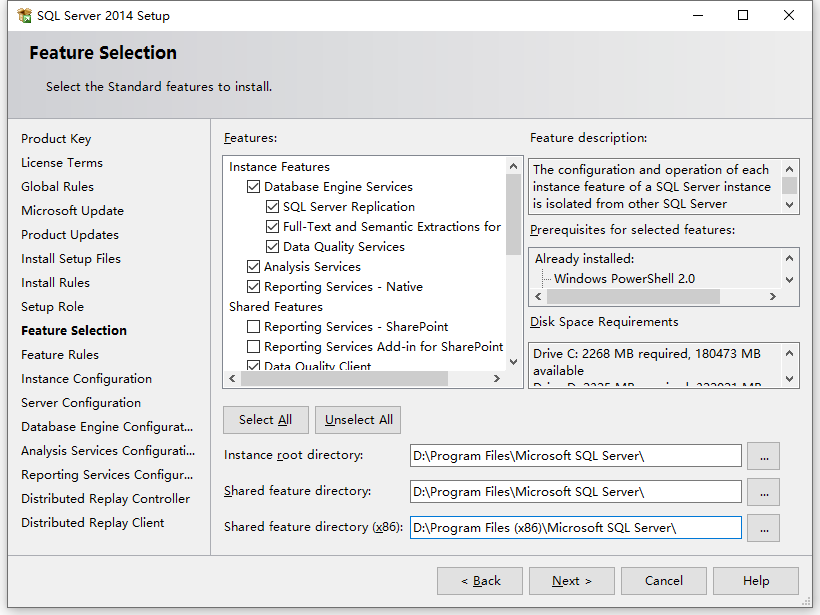Image resolution: width=820 pixels, height=615 pixels.
Task: Click the SQL Server Setup title bar icon
Action: tap(24, 16)
